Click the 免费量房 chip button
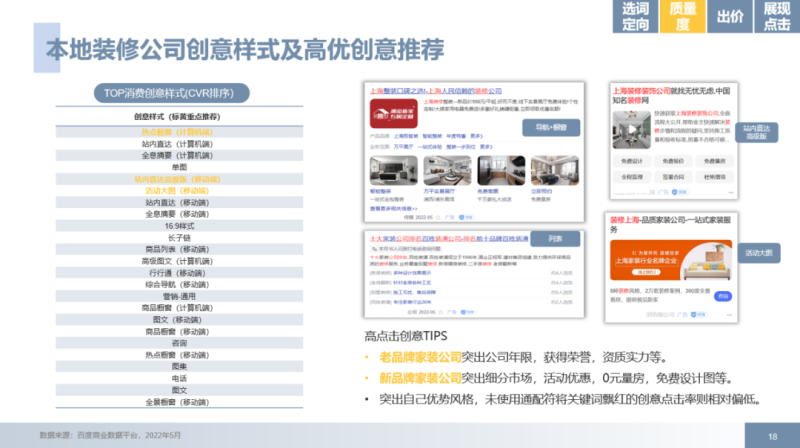 (714, 161)
